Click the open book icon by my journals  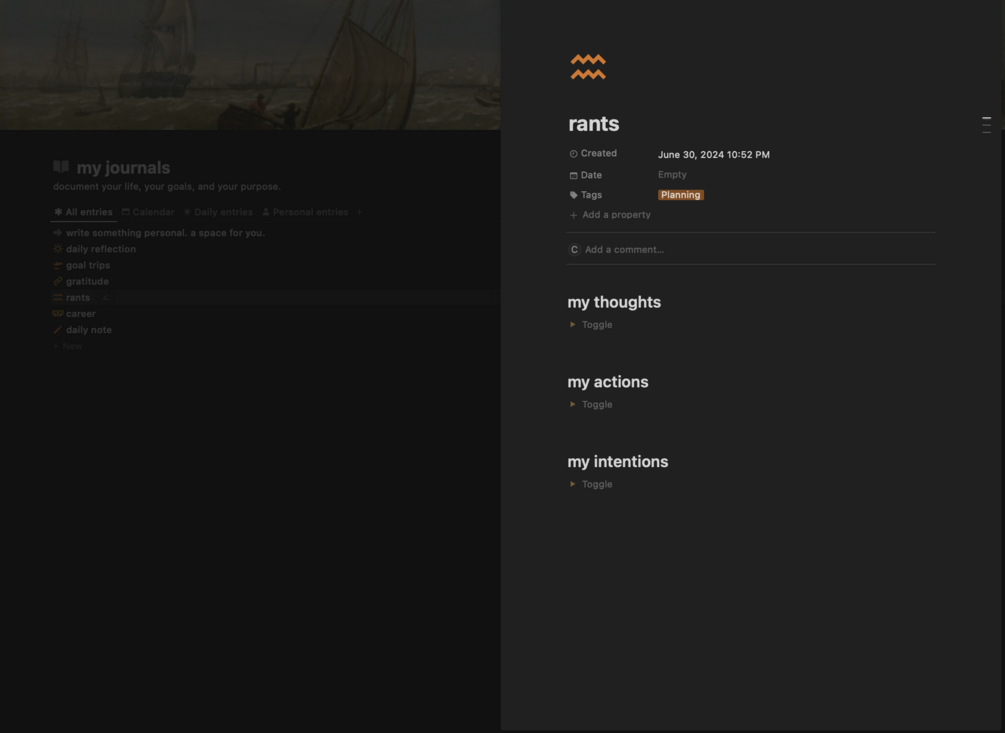coord(61,167)
